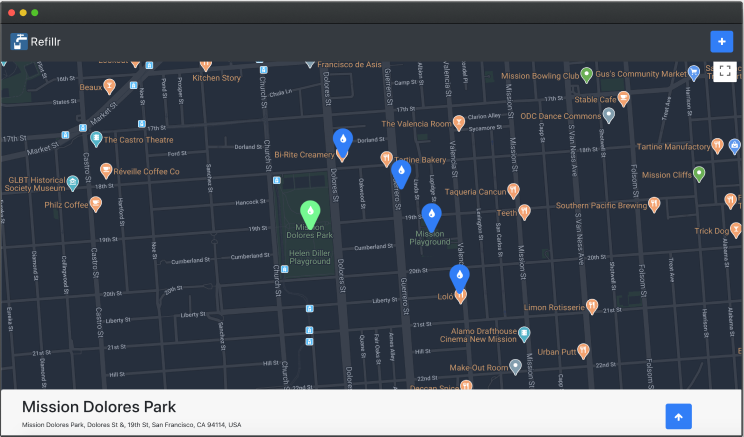This screenshot has height=437, width=744.
Task: Select Alamo Drafthouse Cinema marker
Action: tap(524, 333)
